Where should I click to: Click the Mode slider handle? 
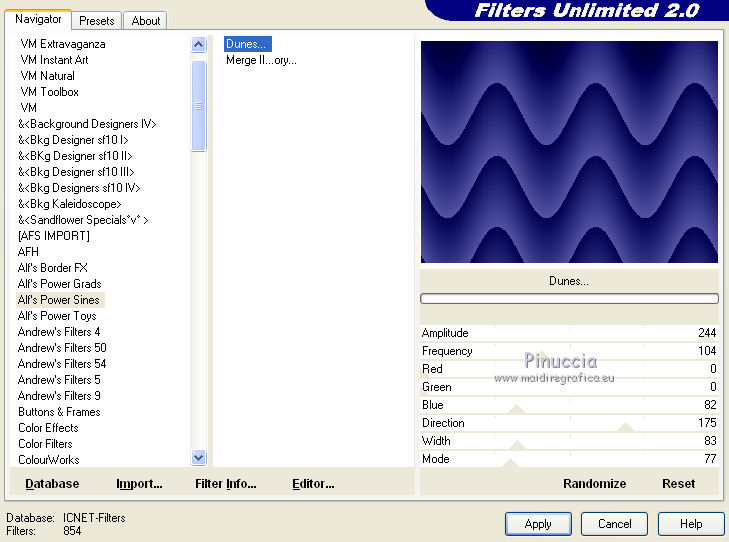click(x=510, y=463)
